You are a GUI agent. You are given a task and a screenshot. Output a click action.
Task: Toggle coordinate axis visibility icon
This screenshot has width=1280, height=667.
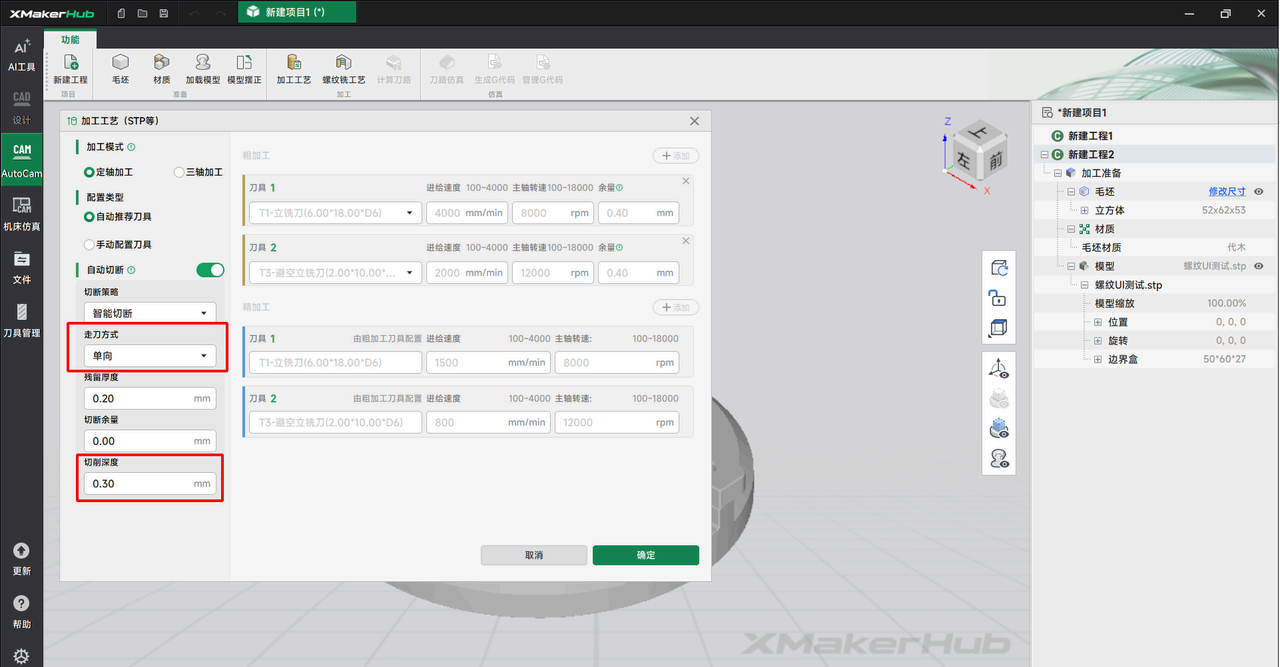[x=999, y=368]
